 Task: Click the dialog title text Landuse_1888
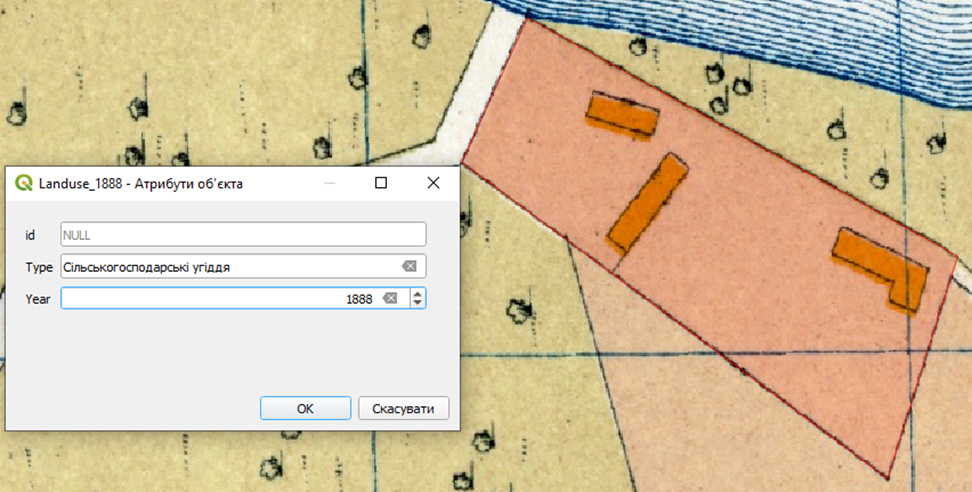(x=140, y=184)
